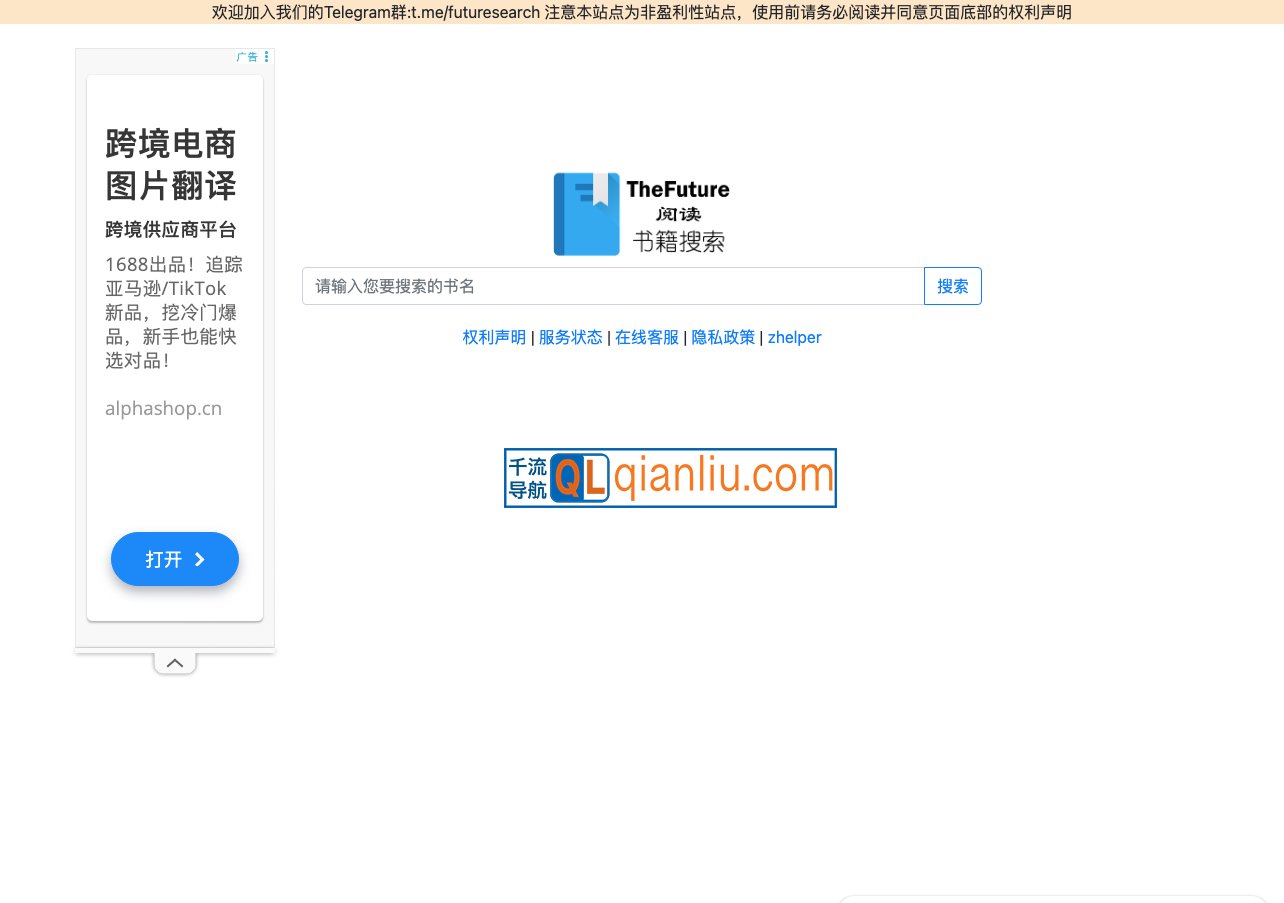The height and width of the screenshot is (903, 1284).
Task: Click the 跨境电商图片翻译 ad headline
Action: point(170,165)
